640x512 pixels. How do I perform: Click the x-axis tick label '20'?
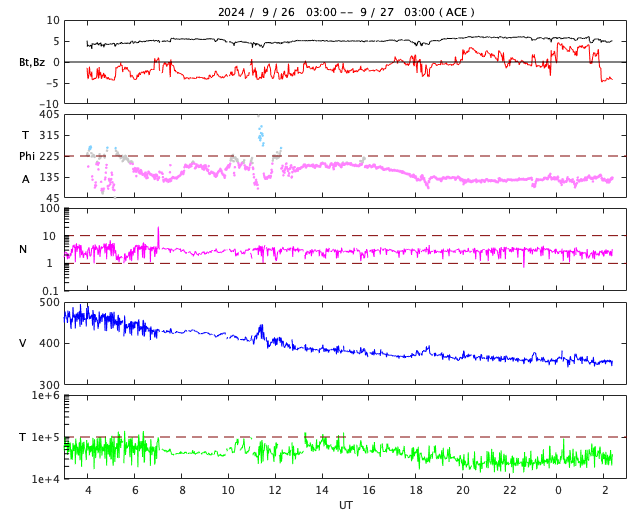pos(462,490)
